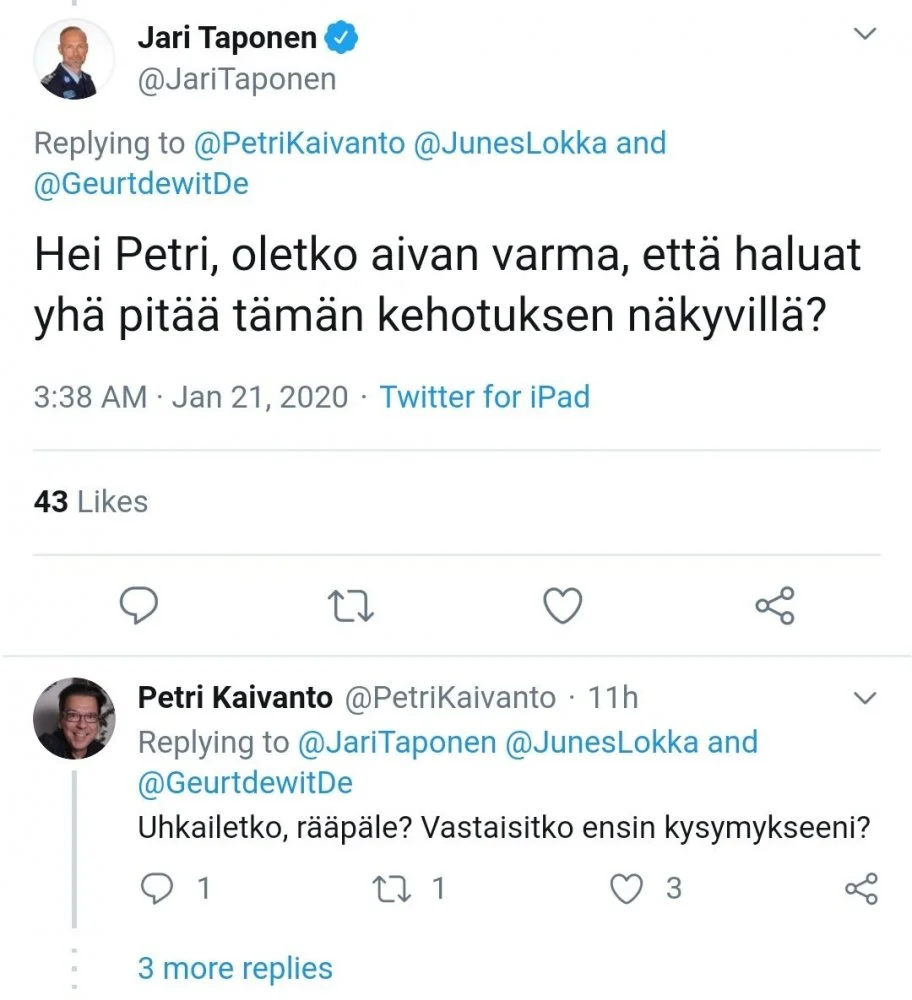912x1000 pixels.
Task: Click the retweet icon under the main tweet
Action: click(x=351, y=605)
